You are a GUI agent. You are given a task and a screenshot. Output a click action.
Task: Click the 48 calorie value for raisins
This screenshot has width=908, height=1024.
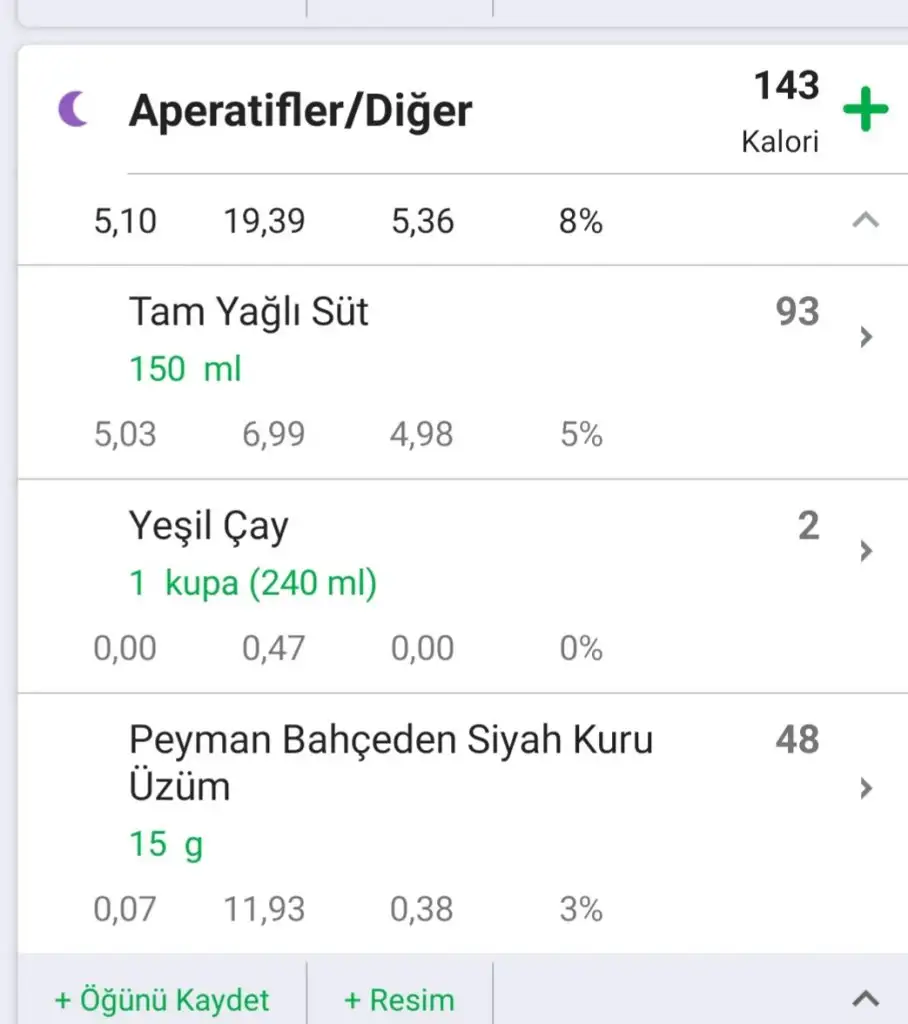point(797,741)
